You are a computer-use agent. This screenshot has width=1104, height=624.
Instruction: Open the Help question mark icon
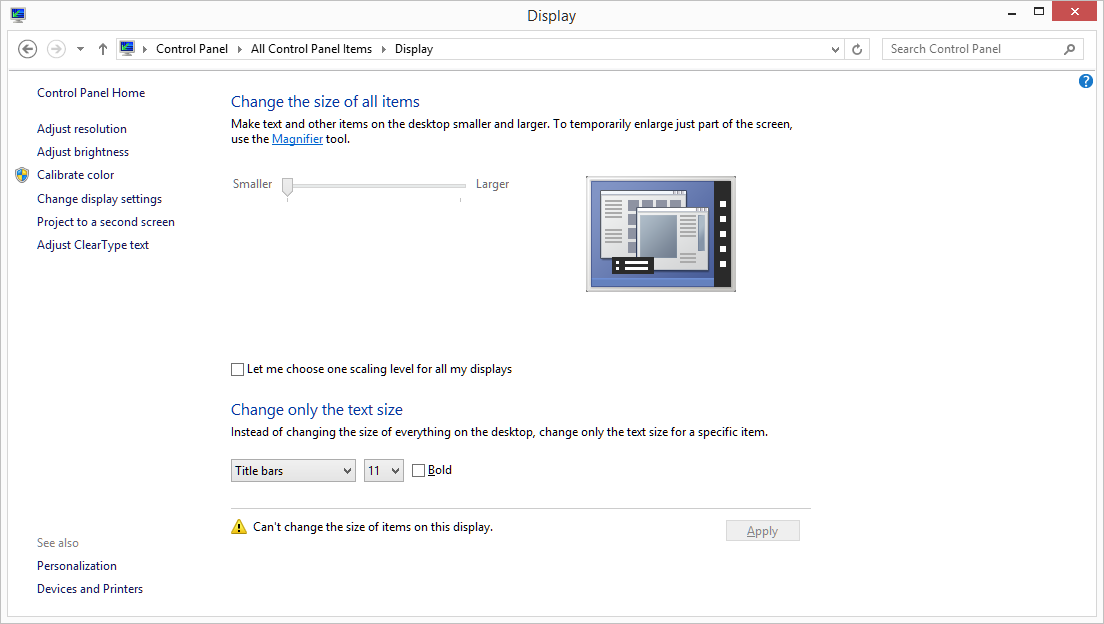[x=1086, y=81]
